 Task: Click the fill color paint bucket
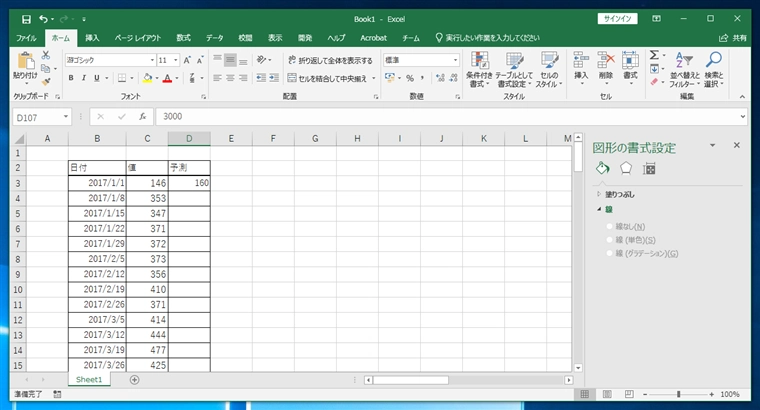point(146,78)
